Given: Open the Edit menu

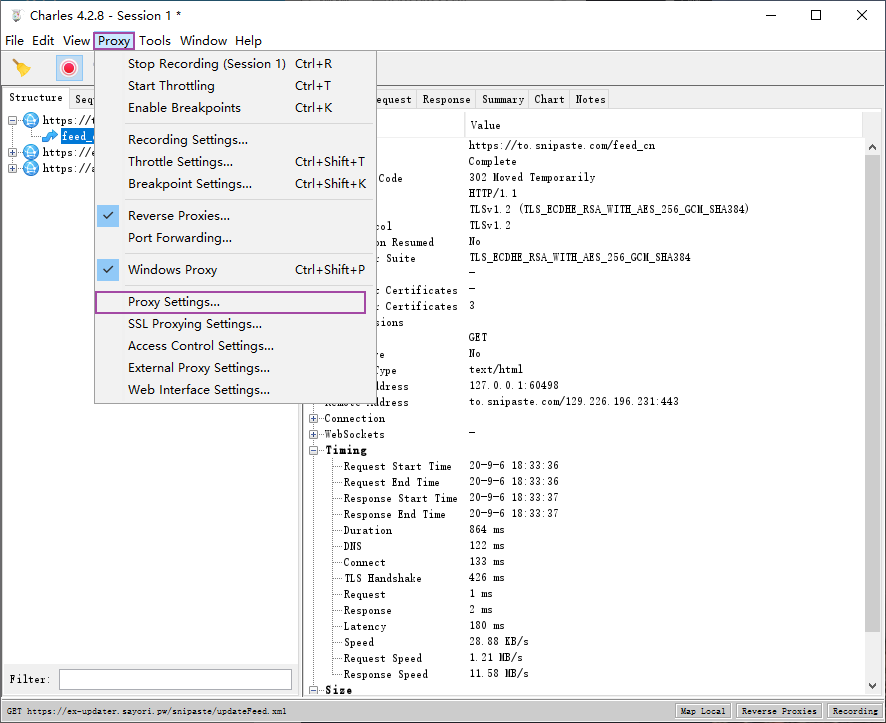Looking at the screenshot, I should coord(43,41).
